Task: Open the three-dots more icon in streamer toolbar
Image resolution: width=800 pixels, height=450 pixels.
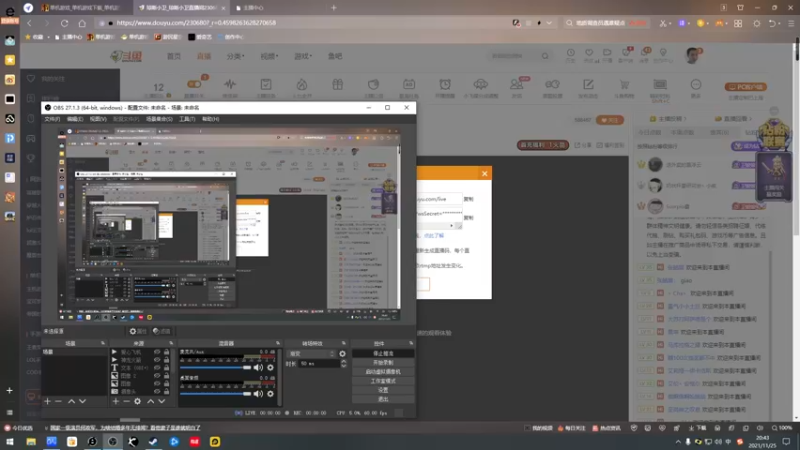Action: tap(696, 84)
